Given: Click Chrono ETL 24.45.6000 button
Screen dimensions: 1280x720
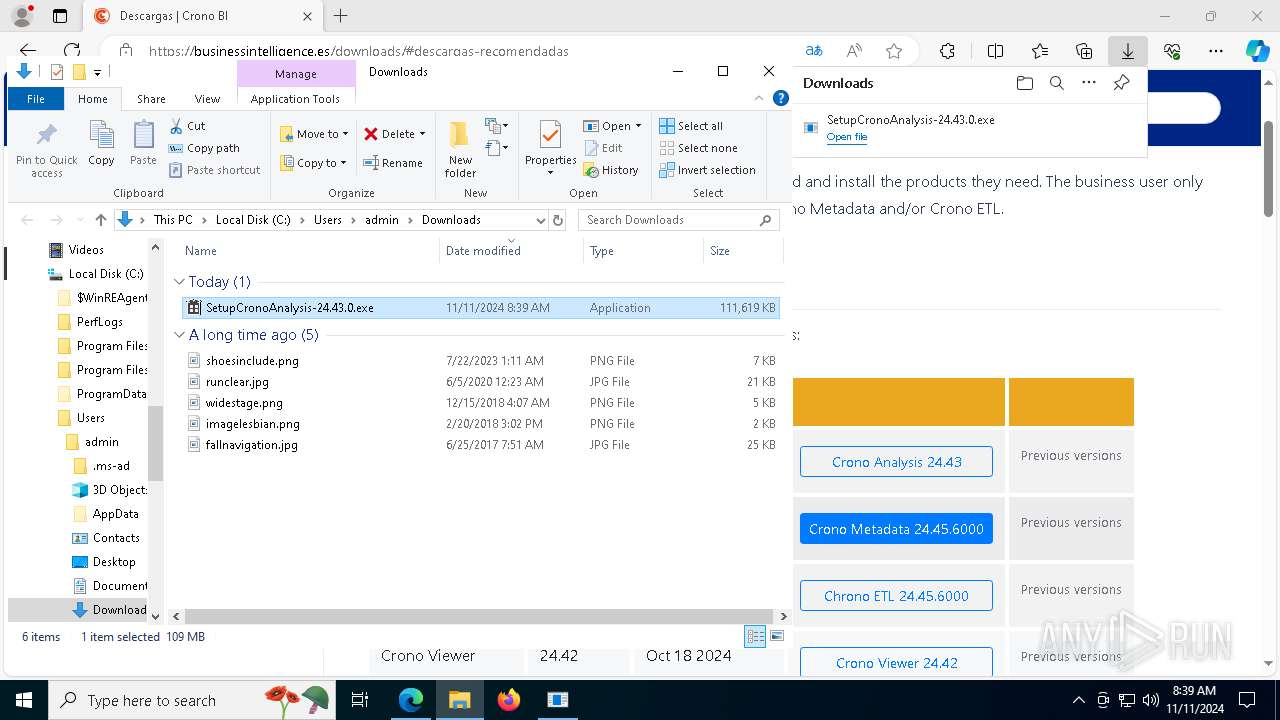Looking at the screenshot, I should (x=896, y=596).
